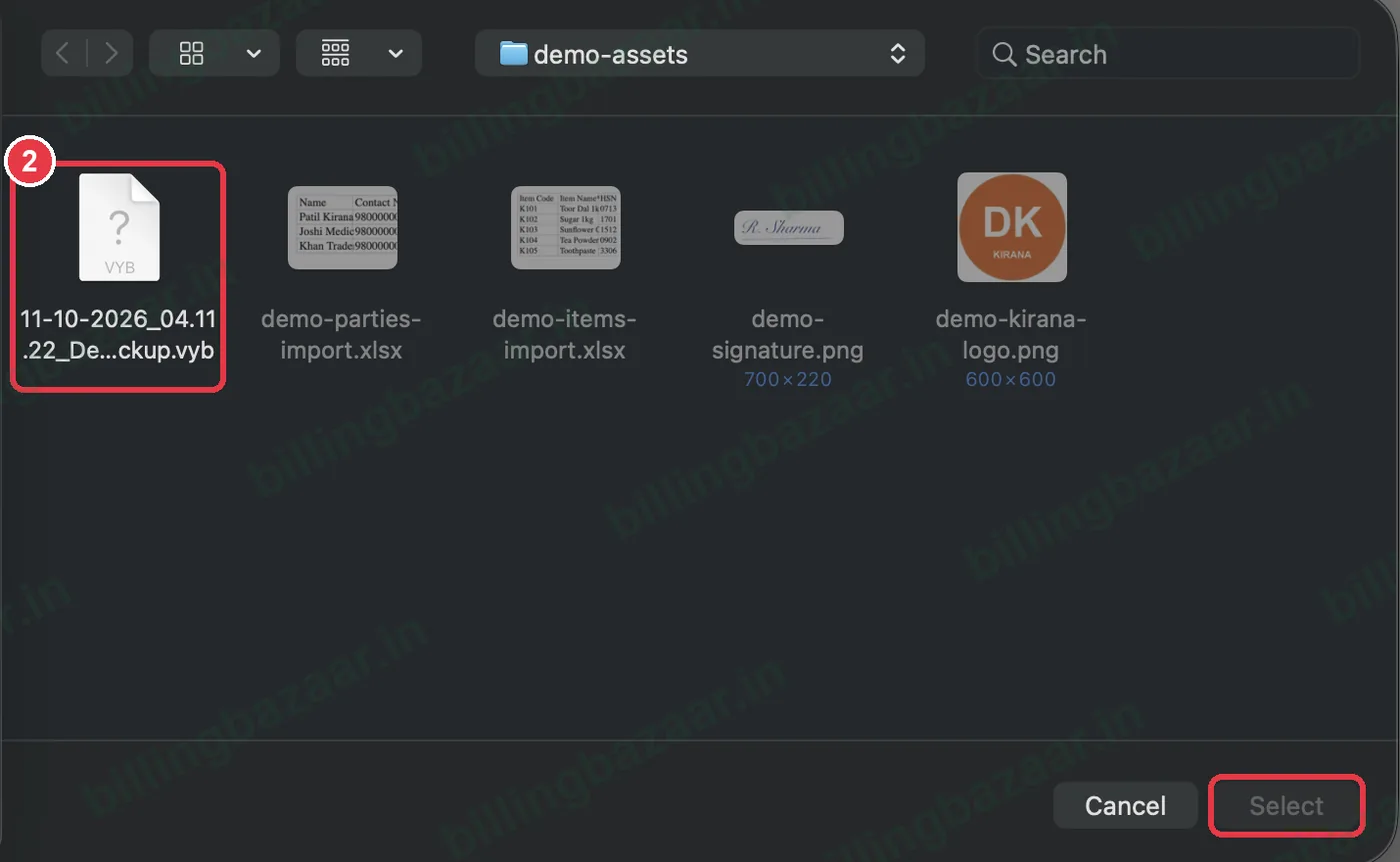The width and height of the screenshot is (1400, 862).
Task: Open the demo-assets folder path dropdown
Action: (699, 53)
